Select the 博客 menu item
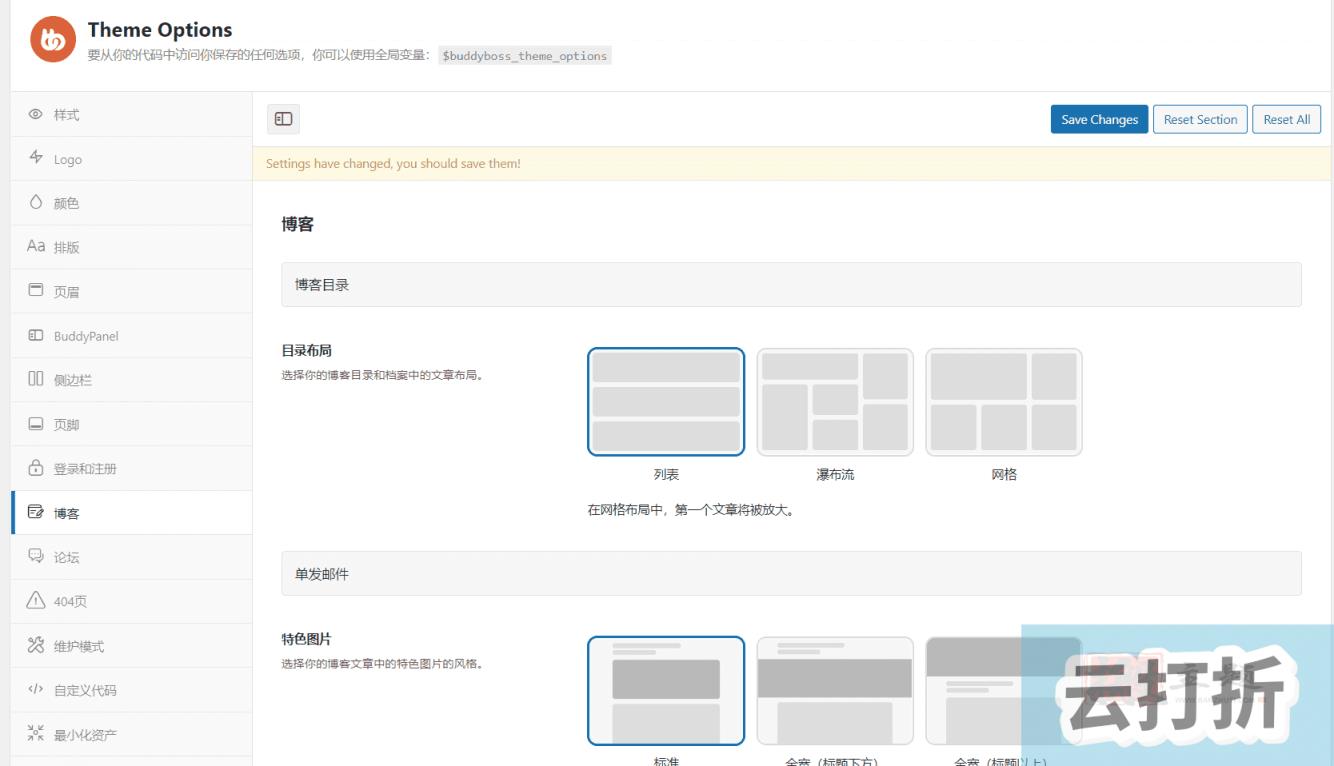Viewport: 1334px width, 766px height. (131, 513)
